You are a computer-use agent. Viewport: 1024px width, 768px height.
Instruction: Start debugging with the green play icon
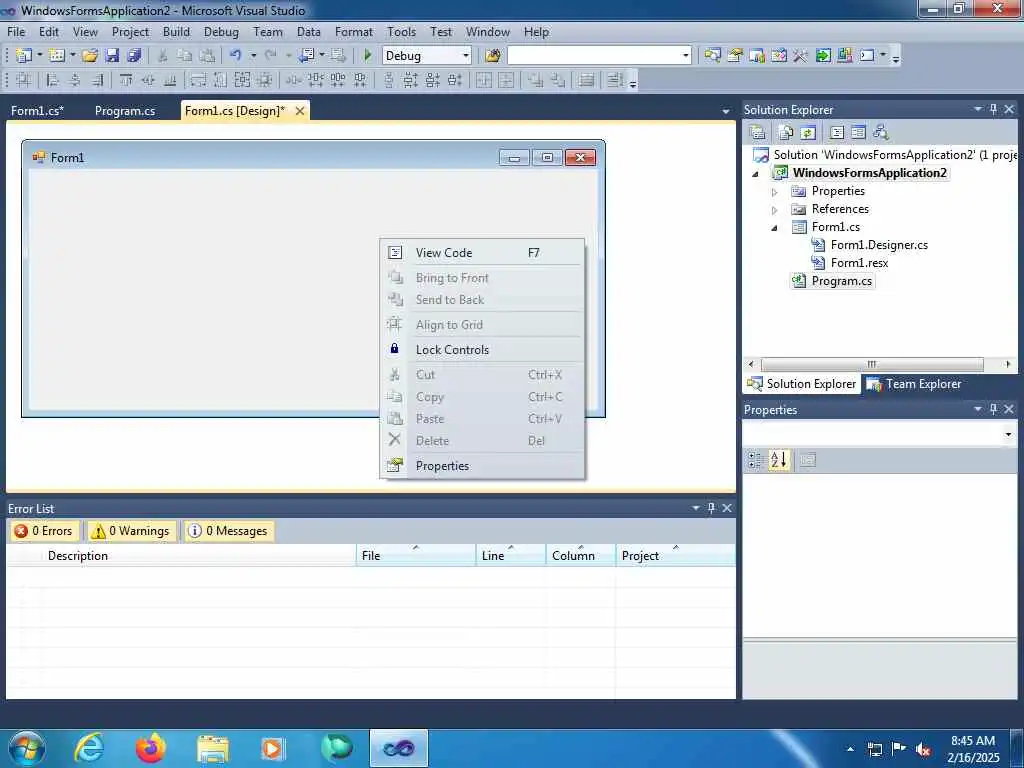[368, 56]
